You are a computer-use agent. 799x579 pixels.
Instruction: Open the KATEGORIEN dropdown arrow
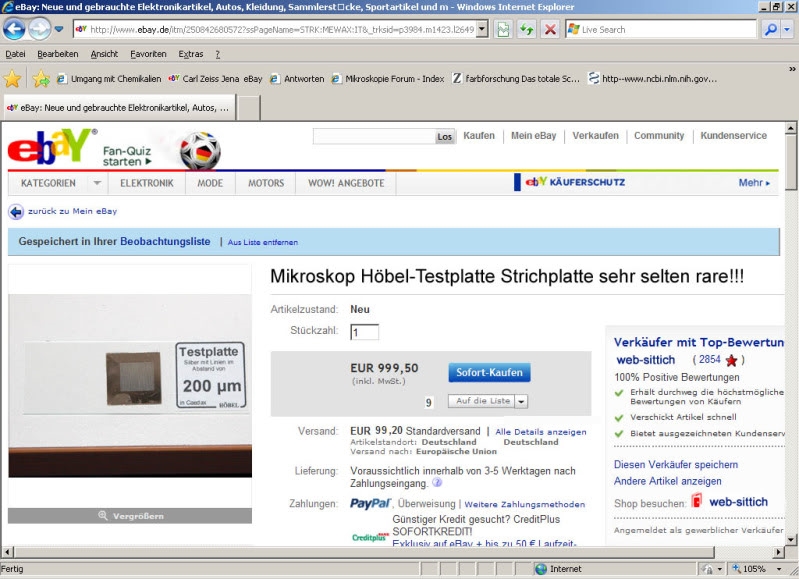pos(96,183)
